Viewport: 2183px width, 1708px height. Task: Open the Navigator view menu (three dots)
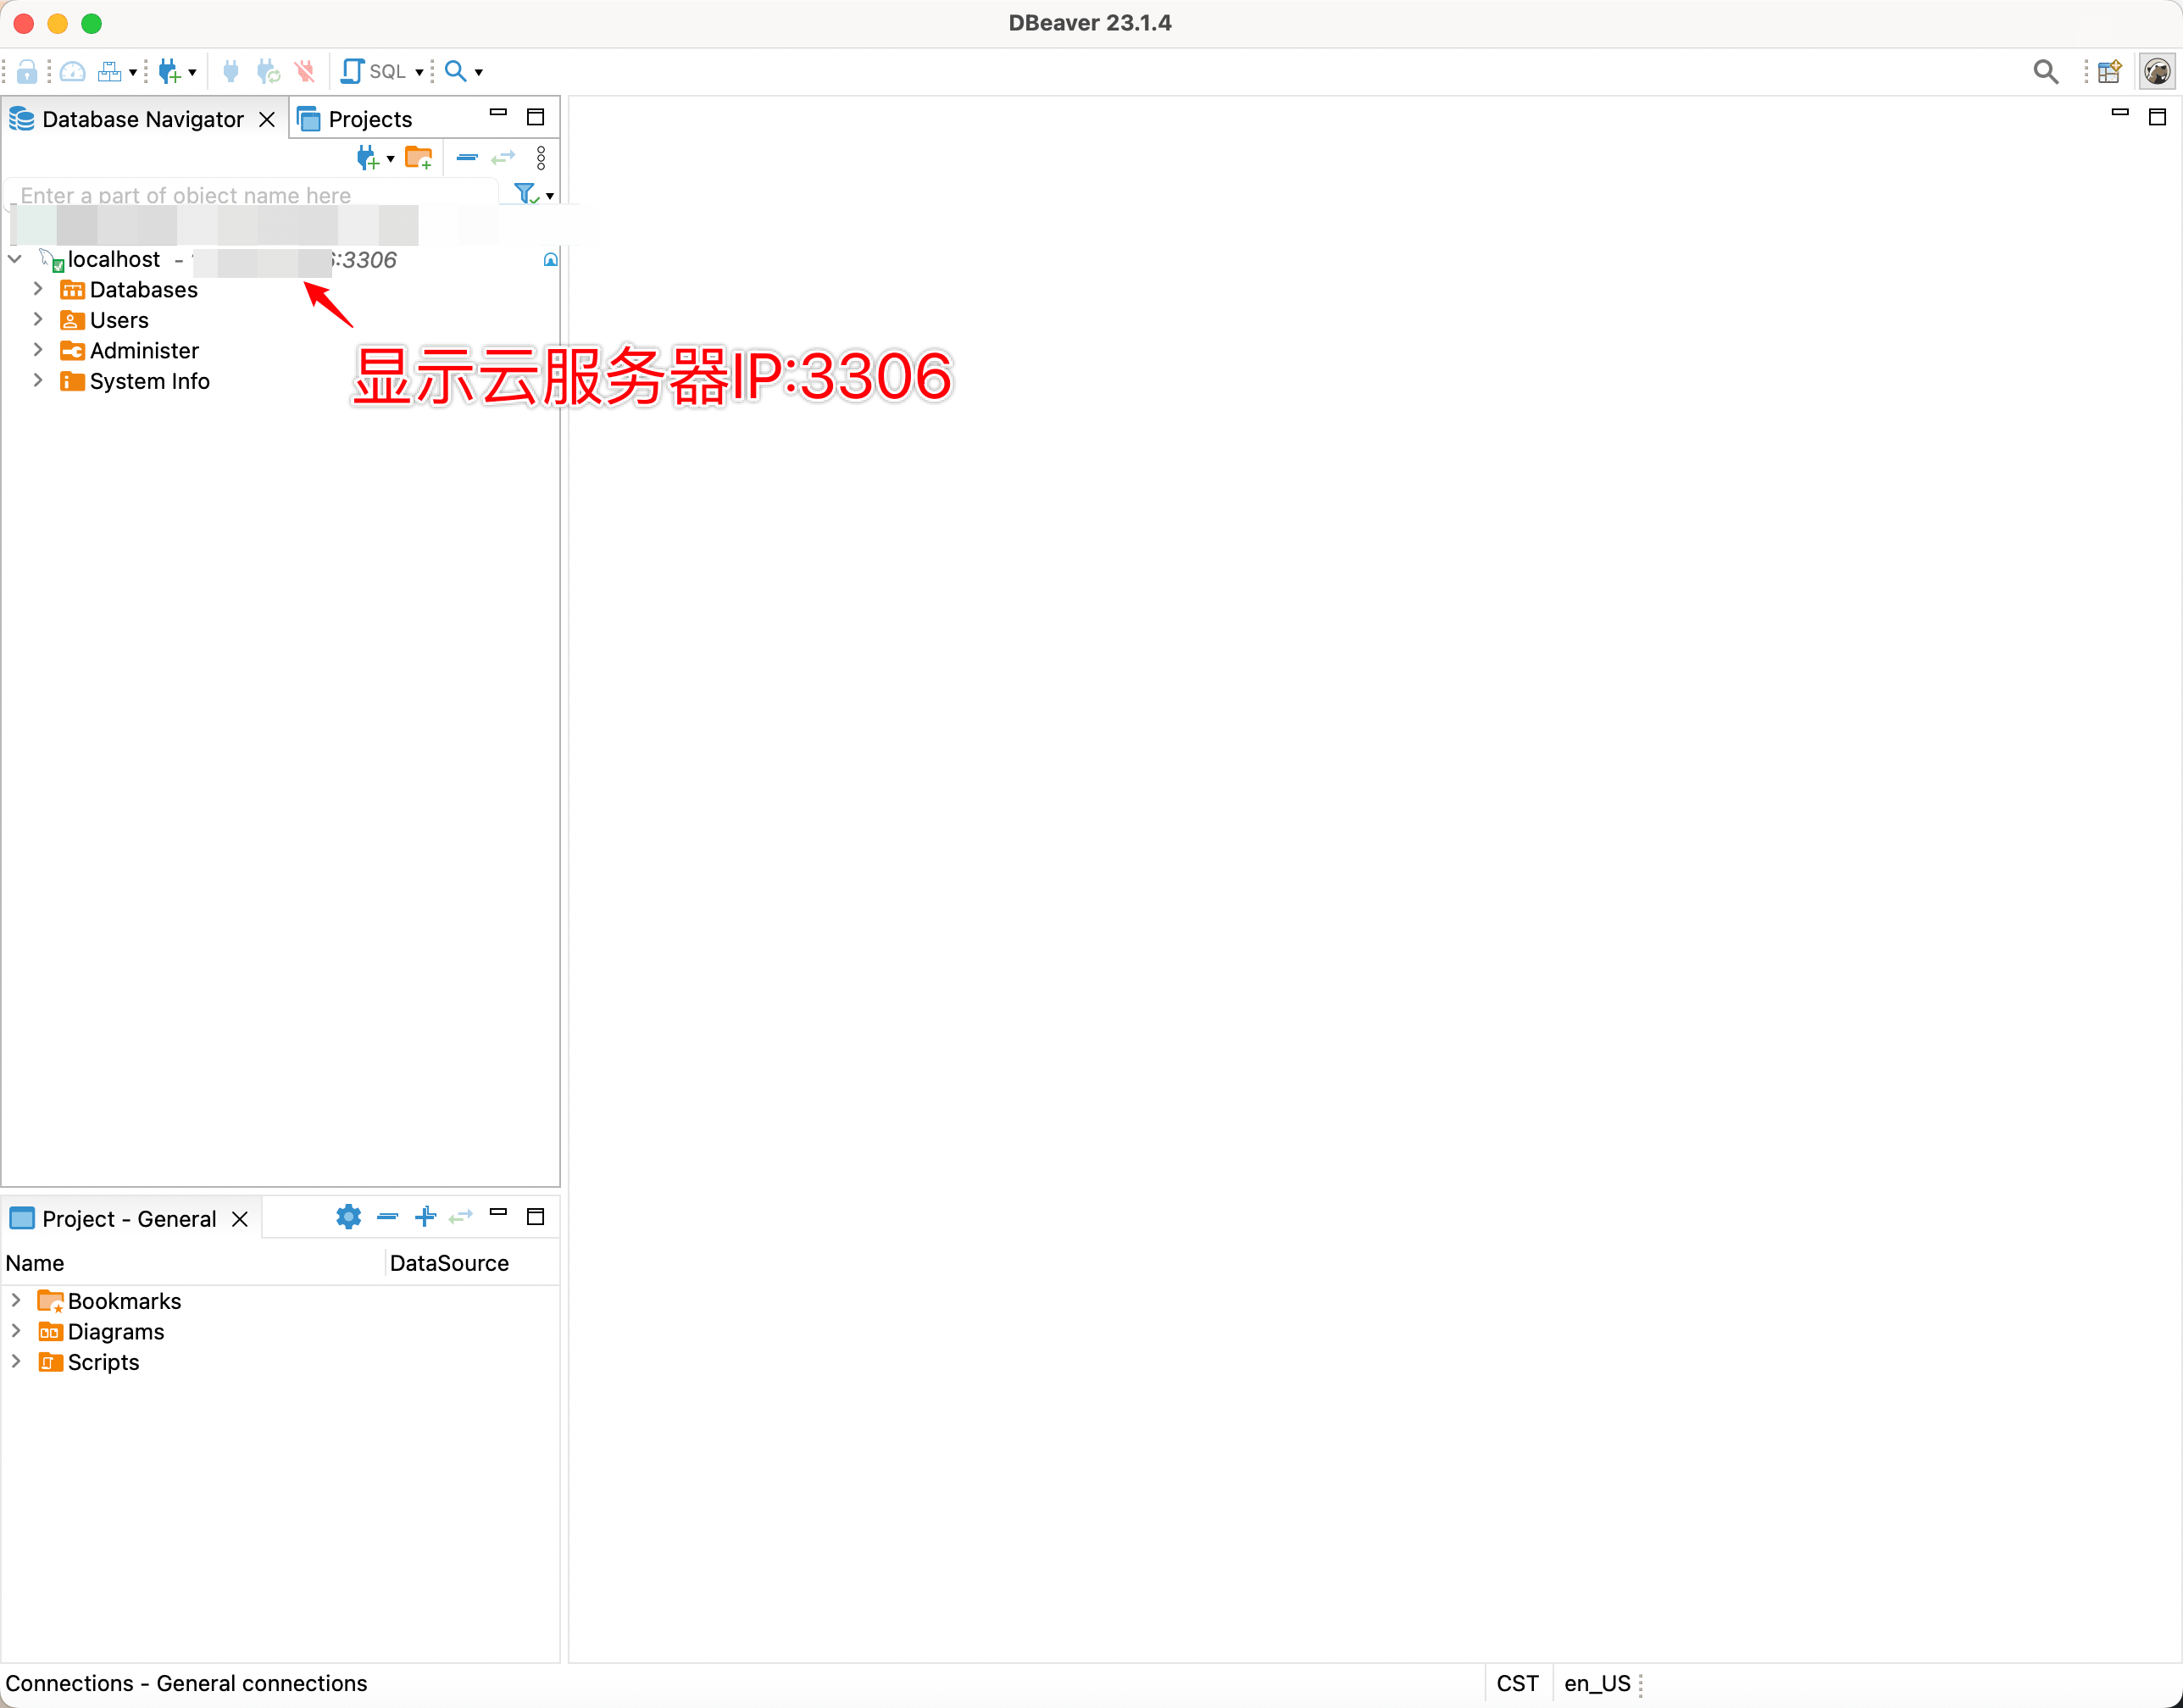tap(541, 158)
